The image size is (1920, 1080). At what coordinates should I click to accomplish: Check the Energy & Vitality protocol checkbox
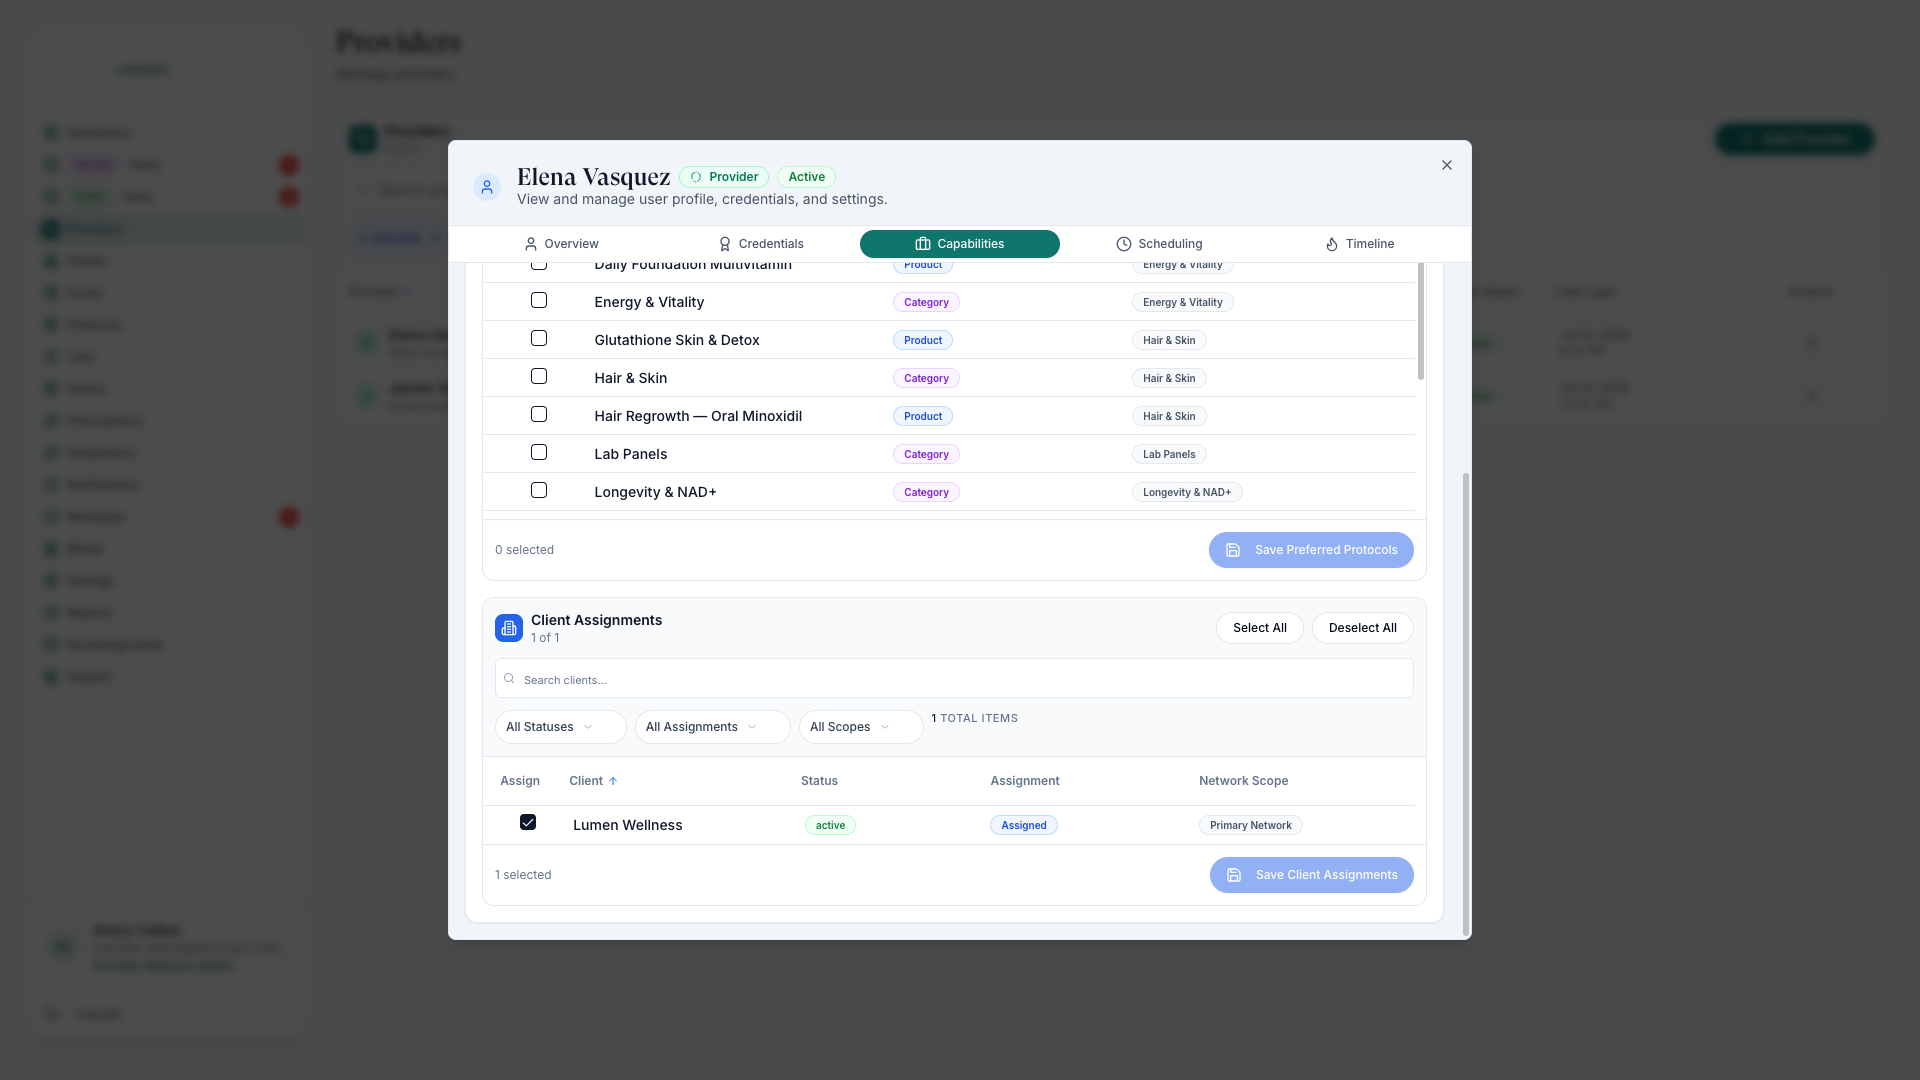tap(539, 300)
